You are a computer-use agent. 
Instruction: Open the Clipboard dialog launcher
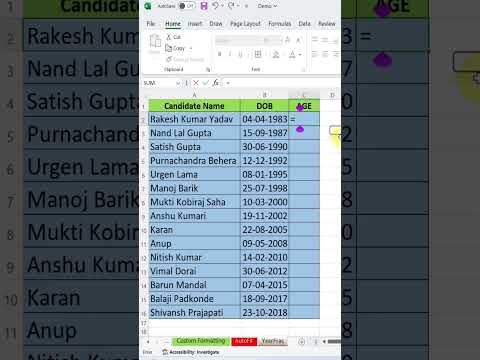(208, 70)
